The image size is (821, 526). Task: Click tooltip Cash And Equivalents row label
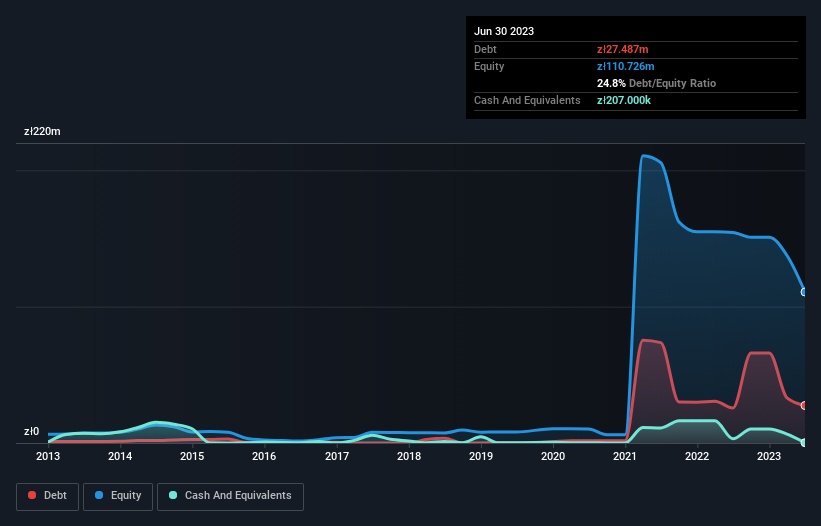527,100
